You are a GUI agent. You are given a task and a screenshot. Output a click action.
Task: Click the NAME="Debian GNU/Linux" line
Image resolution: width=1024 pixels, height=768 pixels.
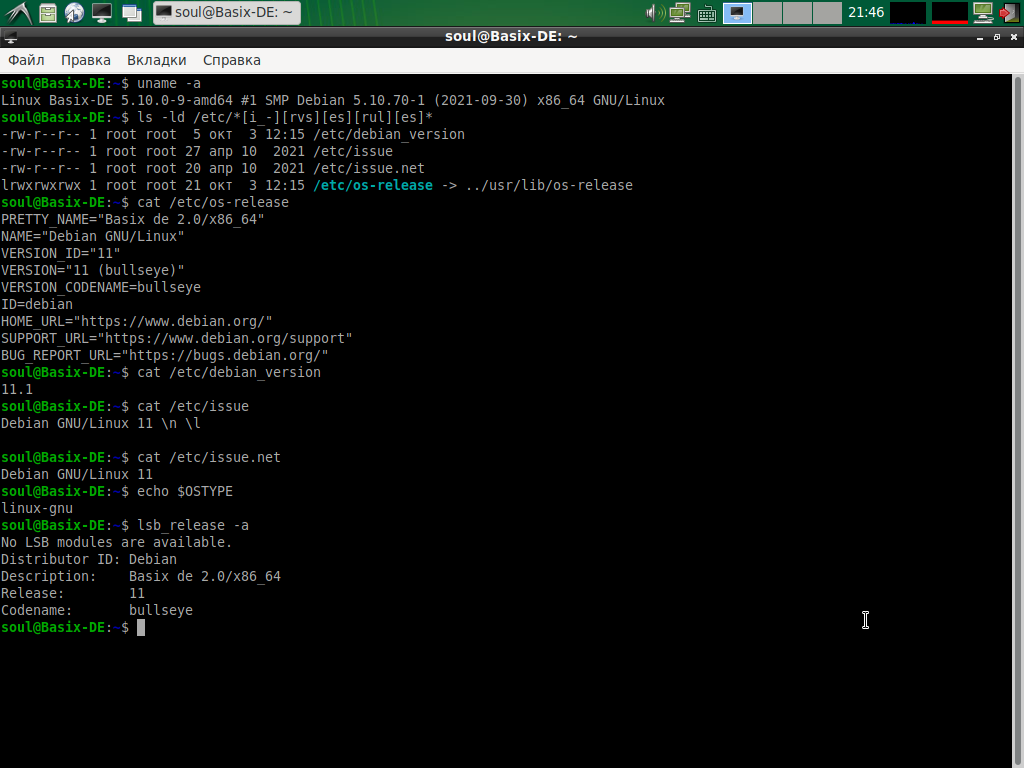pyautogui.click(x=93, y=236)
